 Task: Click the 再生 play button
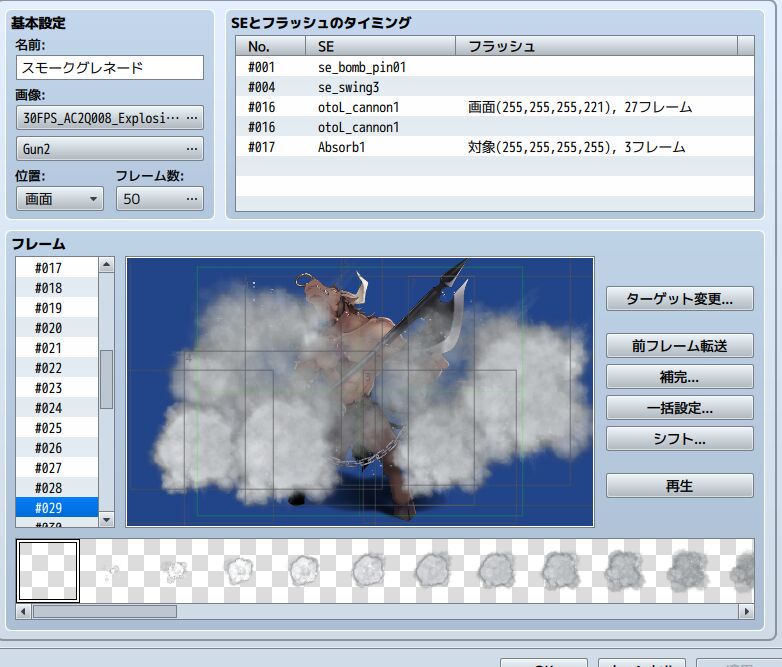(x=679, y=485)
